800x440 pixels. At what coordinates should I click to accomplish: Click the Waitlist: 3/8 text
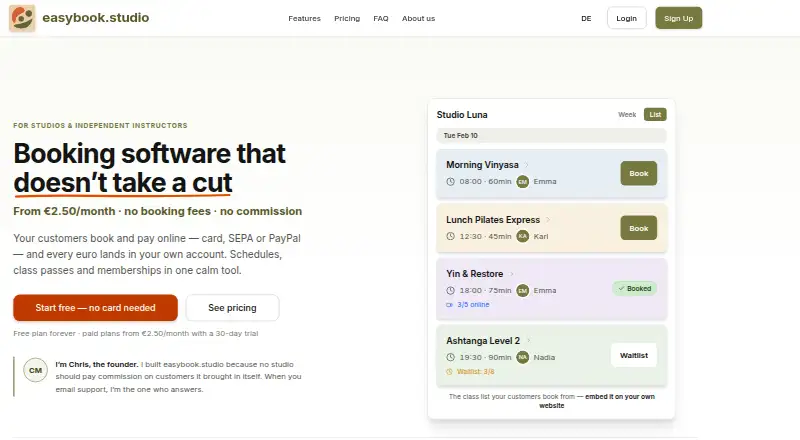tap(476, 372)
